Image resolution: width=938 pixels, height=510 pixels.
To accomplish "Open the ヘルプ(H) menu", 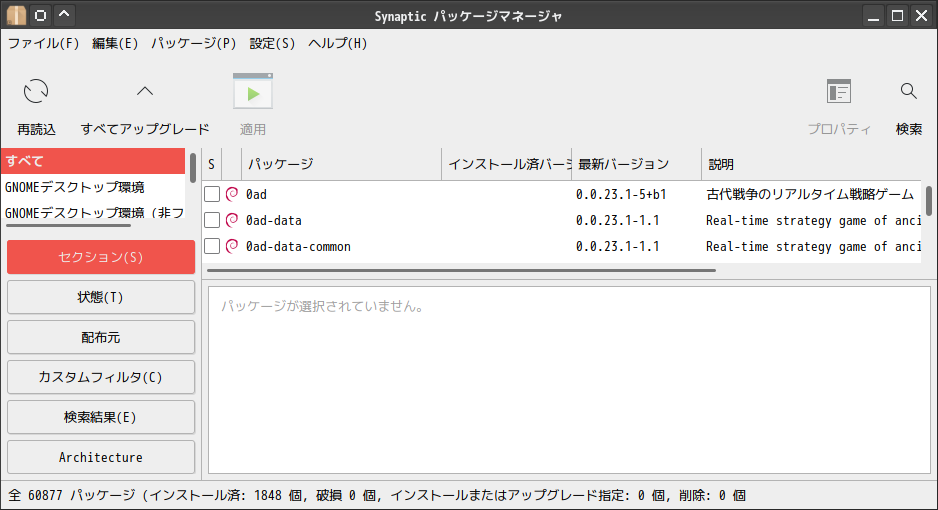I will pyautogui.click(x=337, y=44).
